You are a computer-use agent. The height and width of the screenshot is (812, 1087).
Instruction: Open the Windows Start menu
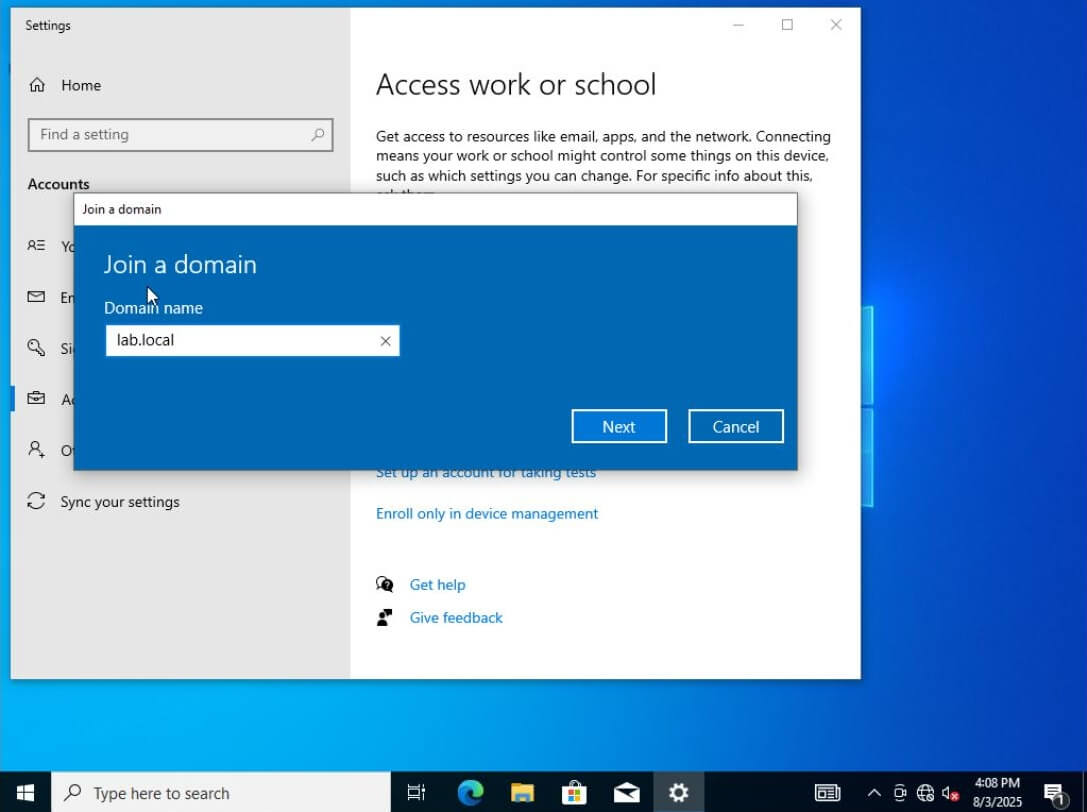(26, 792)
